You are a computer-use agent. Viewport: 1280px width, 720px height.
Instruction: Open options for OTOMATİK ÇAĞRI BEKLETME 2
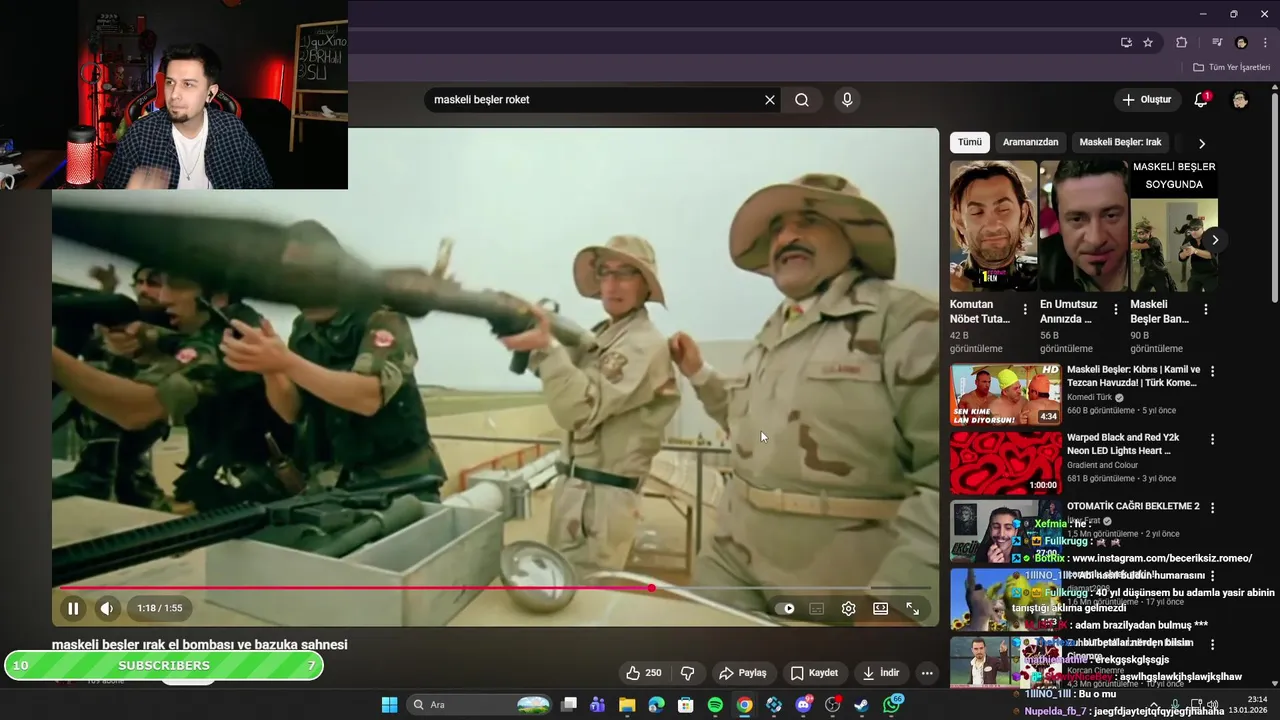(x=1212, y=507)
